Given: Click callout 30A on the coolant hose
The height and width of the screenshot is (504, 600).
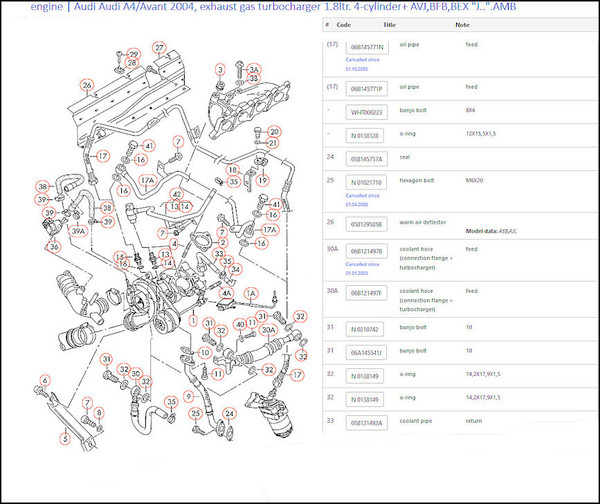Looking at the screenshot, I should (x=268, y=329).
